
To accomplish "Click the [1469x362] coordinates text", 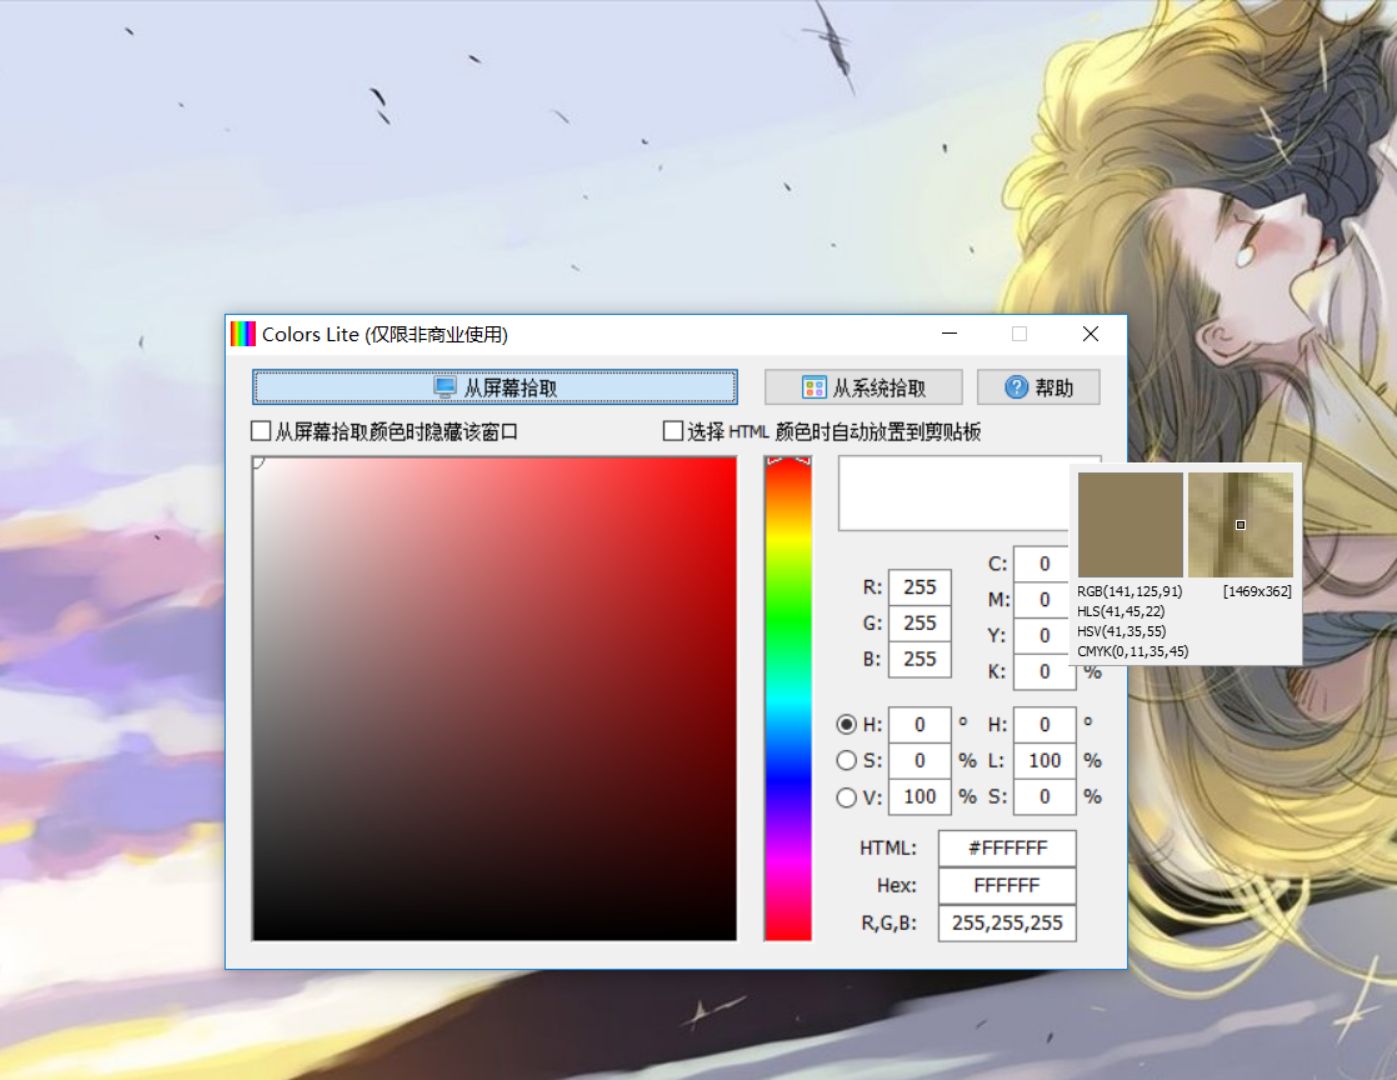I will coord(1257,591).
